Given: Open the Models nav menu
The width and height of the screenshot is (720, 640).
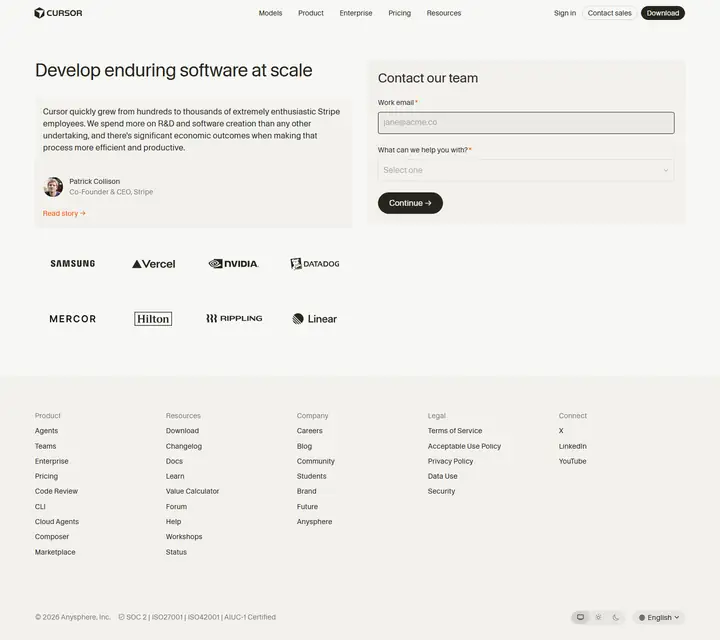Looking at the screenshot, I should 270,13.
